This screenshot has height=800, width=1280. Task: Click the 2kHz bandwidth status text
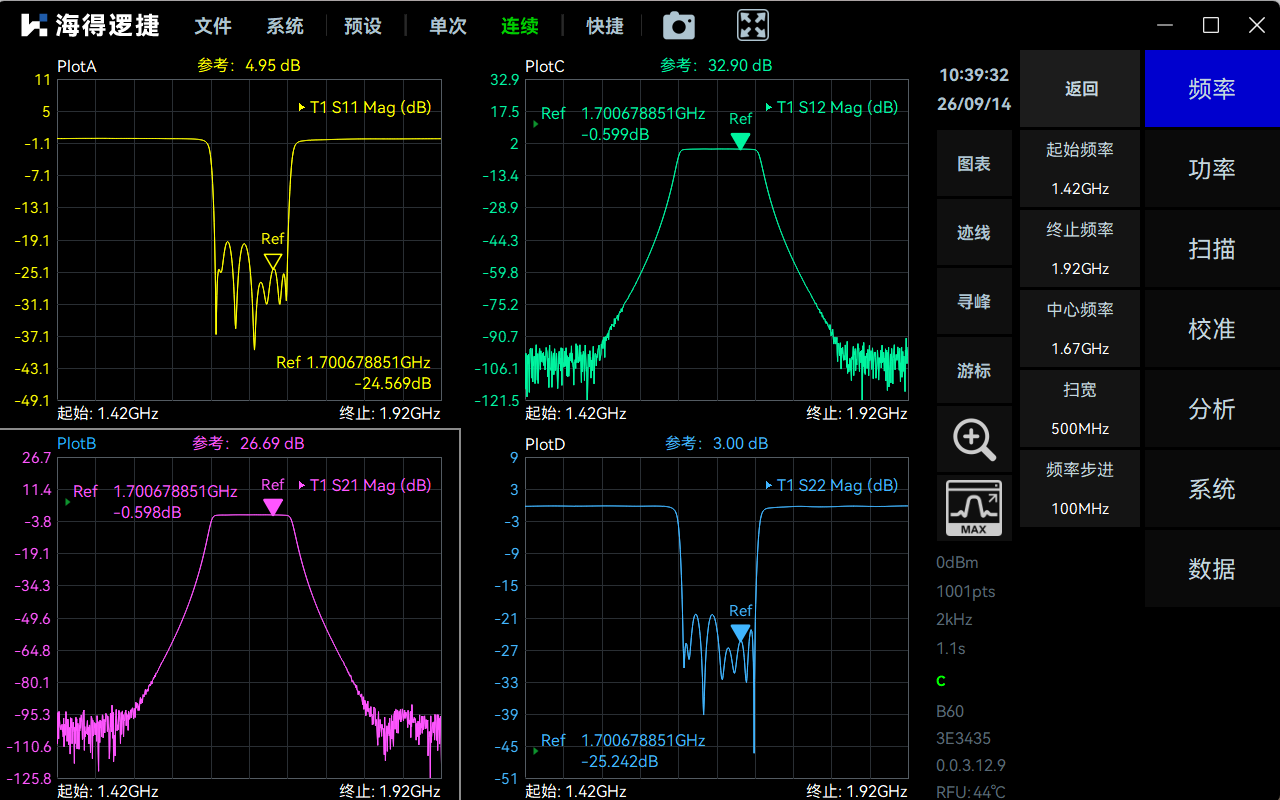[954, 619]
